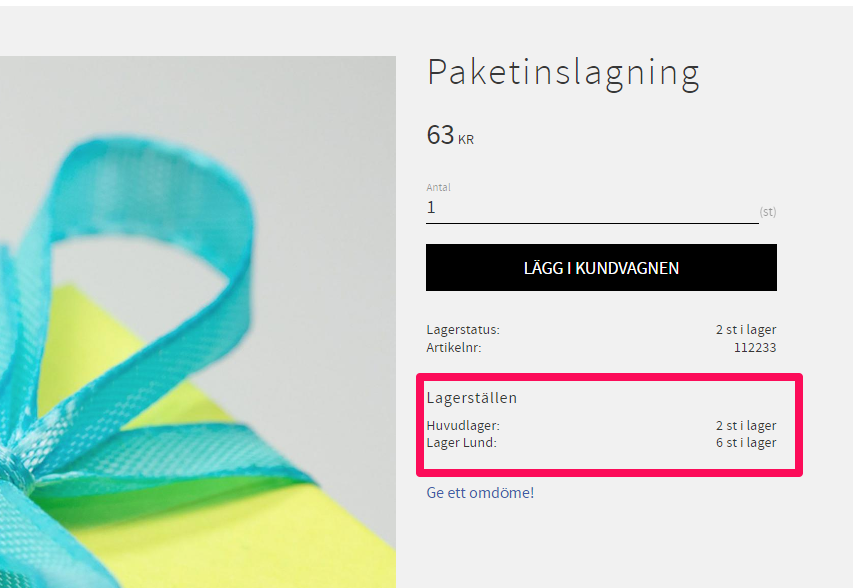This screenshot has height=588, width=853.
Task: Click Lager Lund value 6 st i lager
Action: tap(746, 443)
